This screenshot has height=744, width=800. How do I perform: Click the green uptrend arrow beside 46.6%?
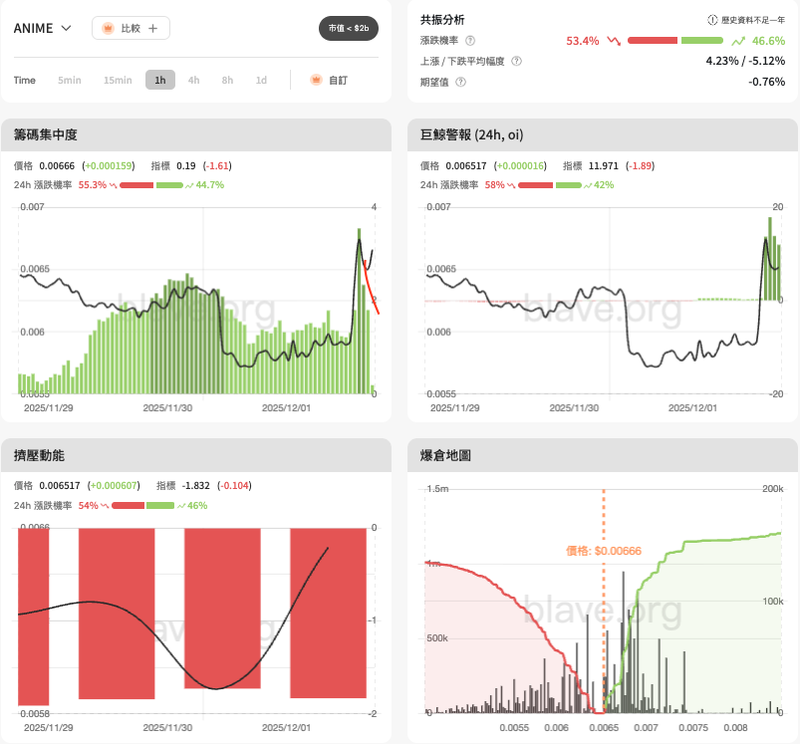(739, 41)
